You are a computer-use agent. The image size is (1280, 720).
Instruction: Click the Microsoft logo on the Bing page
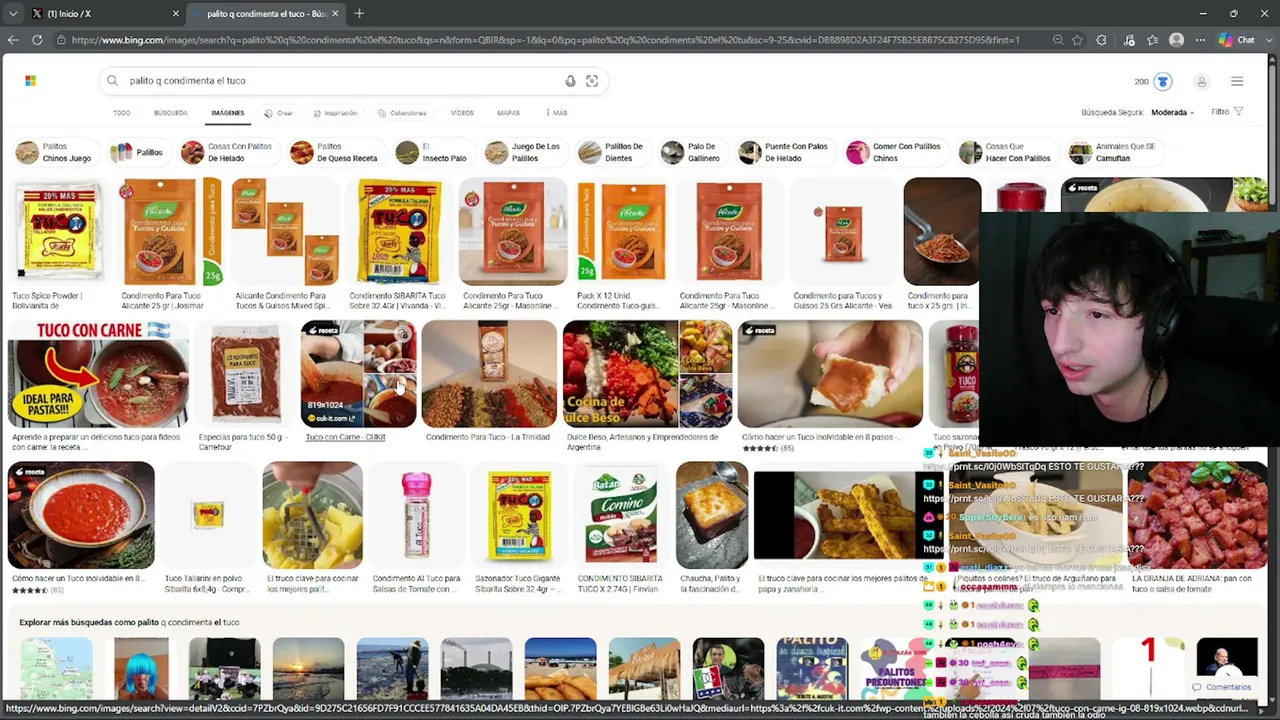[x=30, y=81]
